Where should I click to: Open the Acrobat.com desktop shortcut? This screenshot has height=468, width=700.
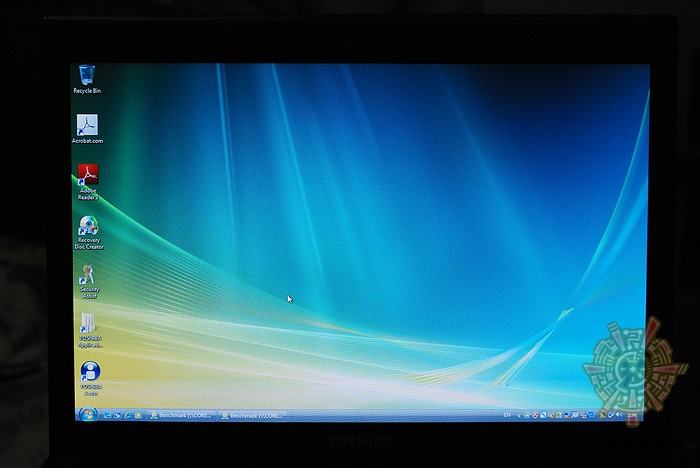coord(87,129)
